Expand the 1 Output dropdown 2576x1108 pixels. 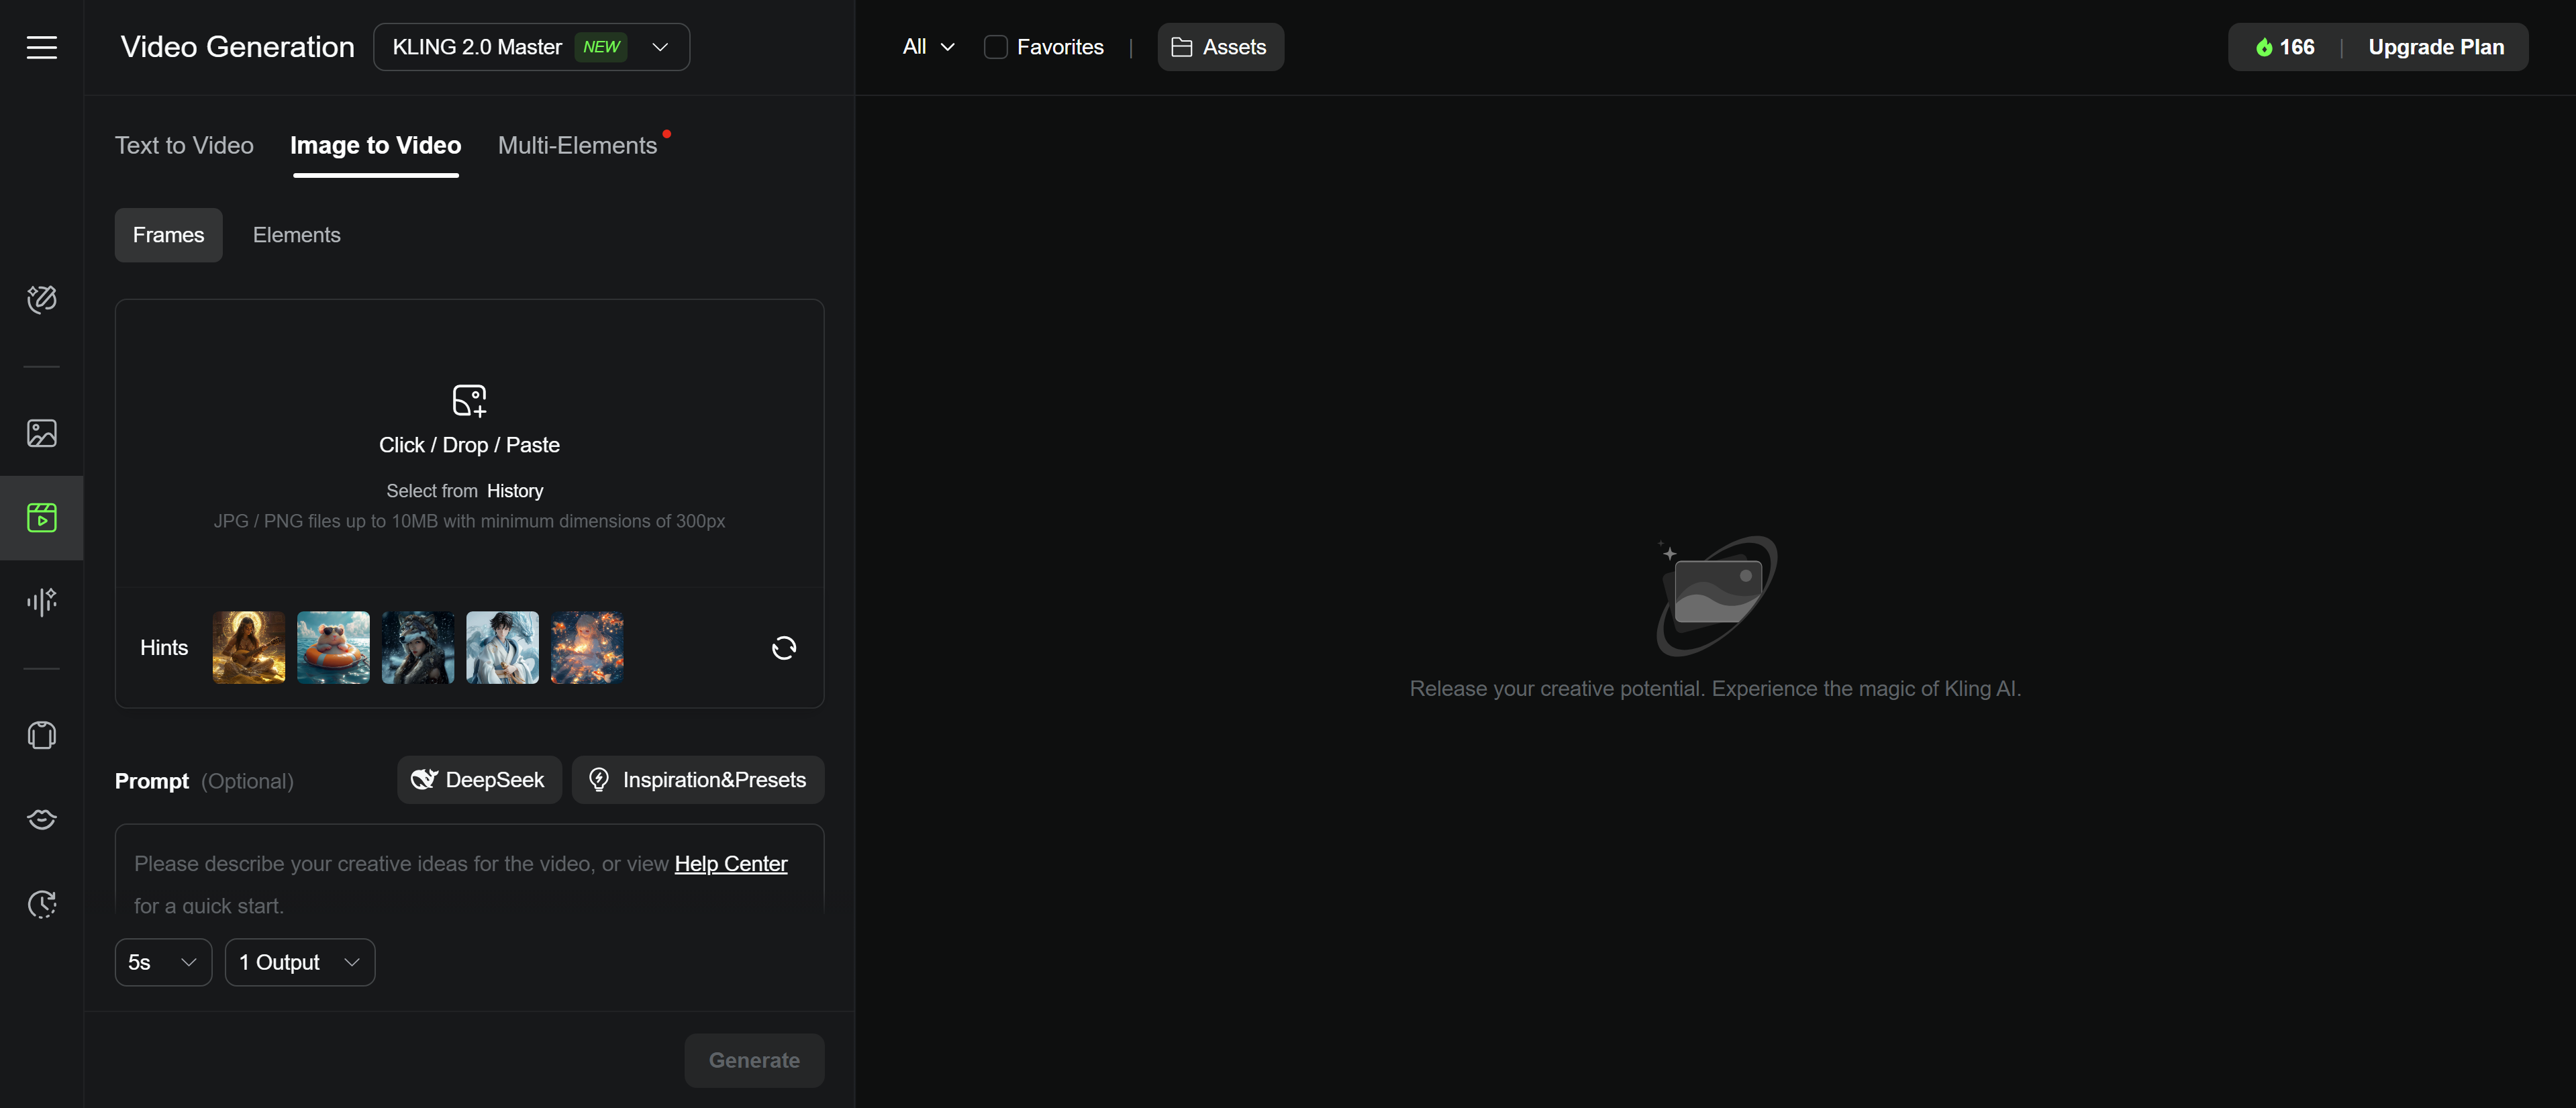[x=299, y=962]
